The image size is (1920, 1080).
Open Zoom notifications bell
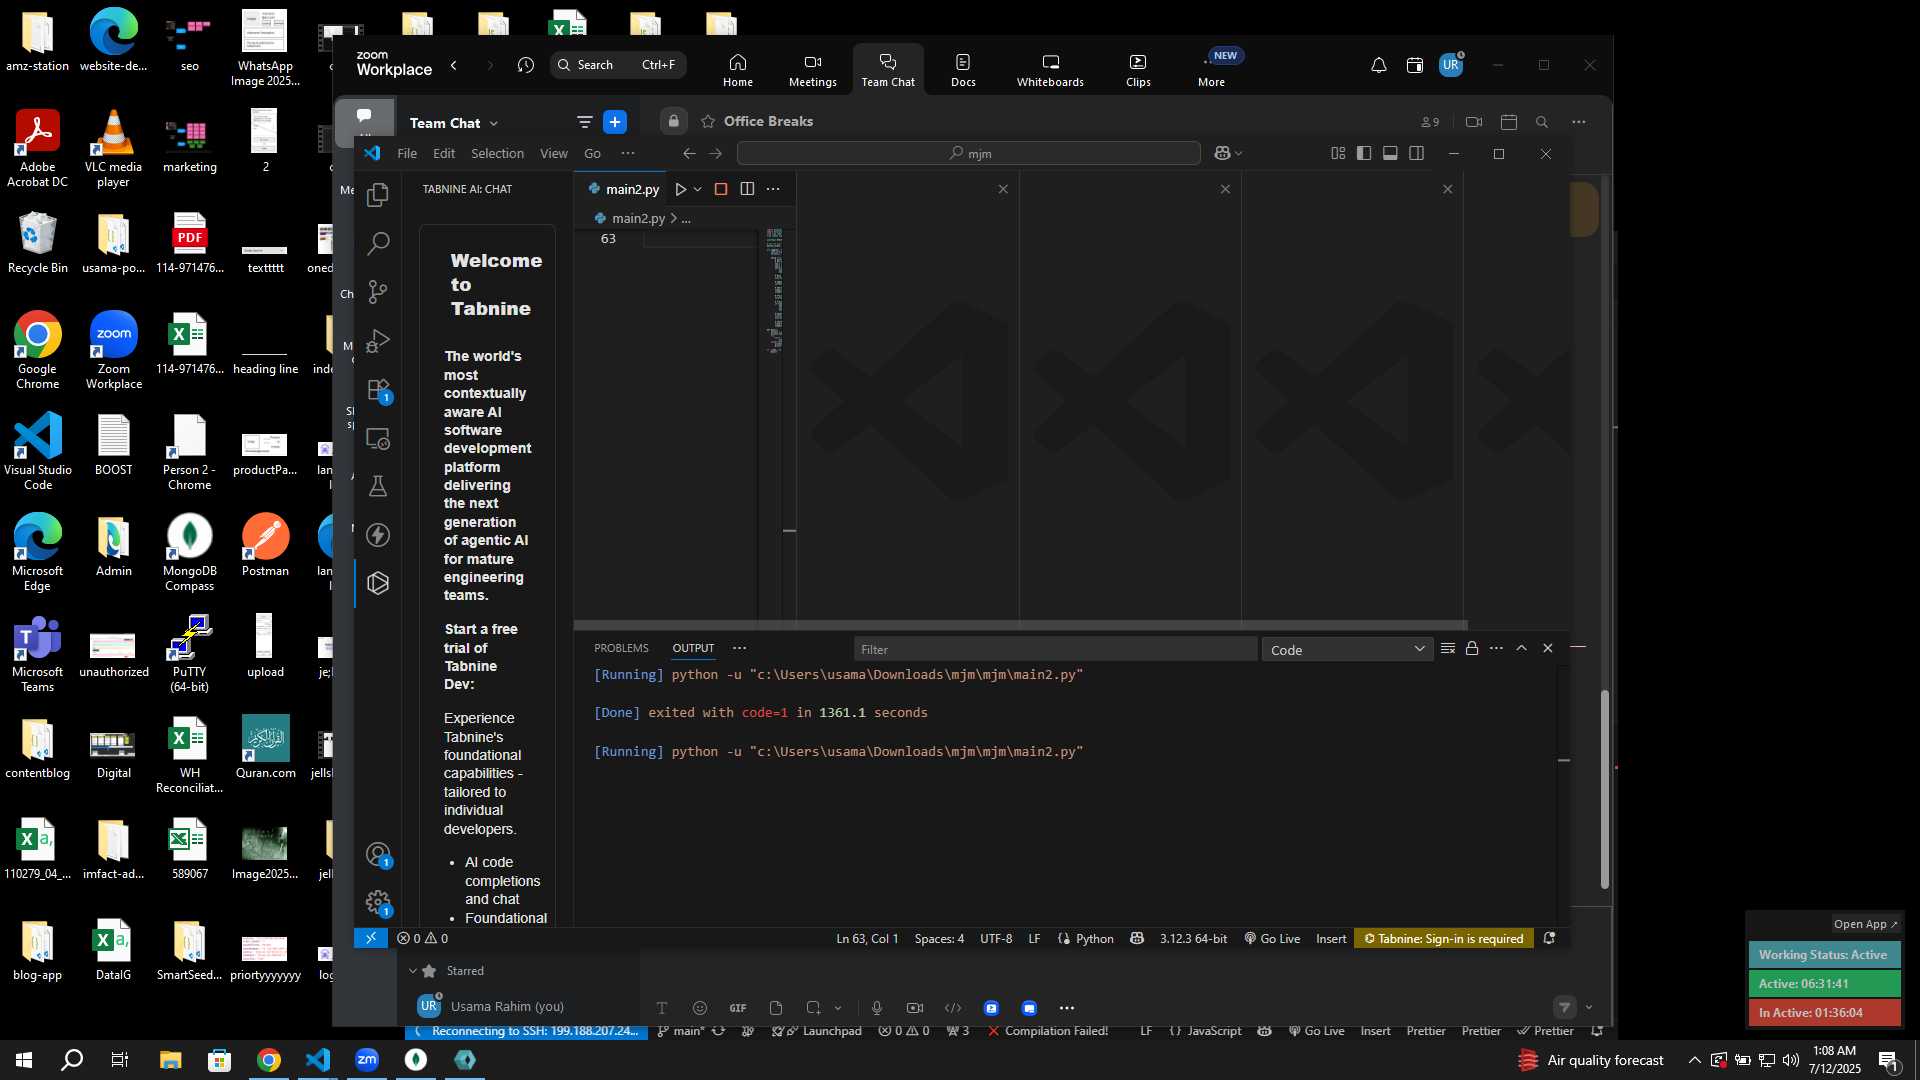1378,65
